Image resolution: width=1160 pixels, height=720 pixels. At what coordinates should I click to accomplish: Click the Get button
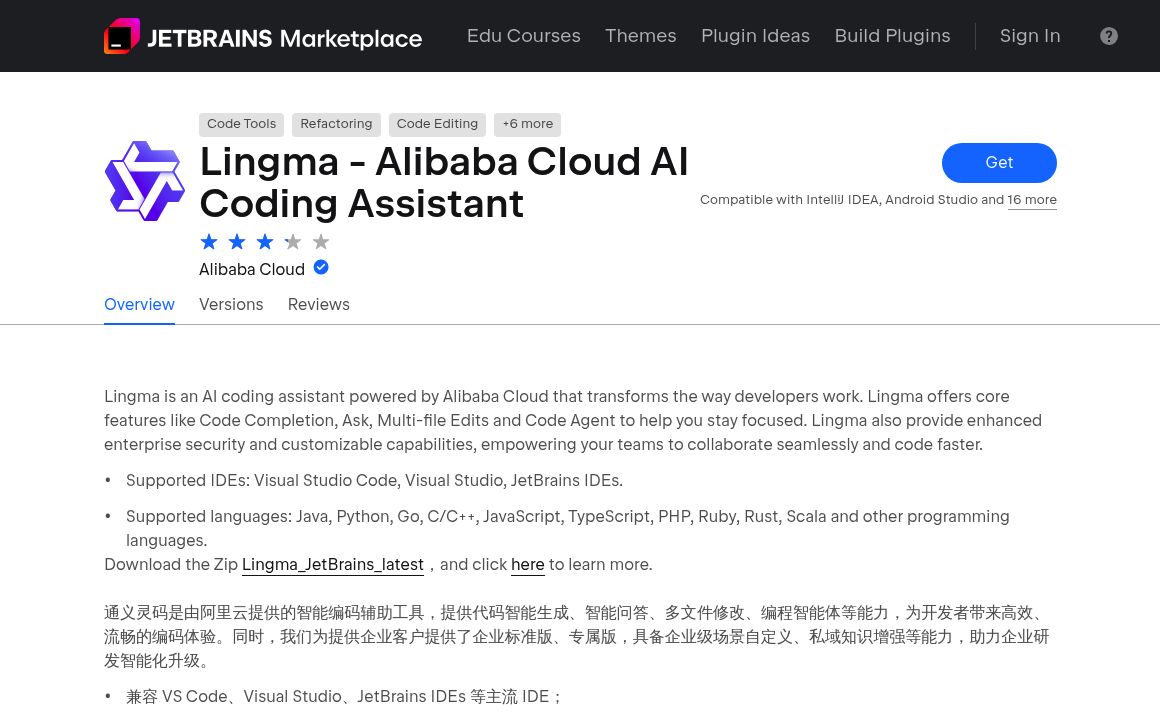999,162
